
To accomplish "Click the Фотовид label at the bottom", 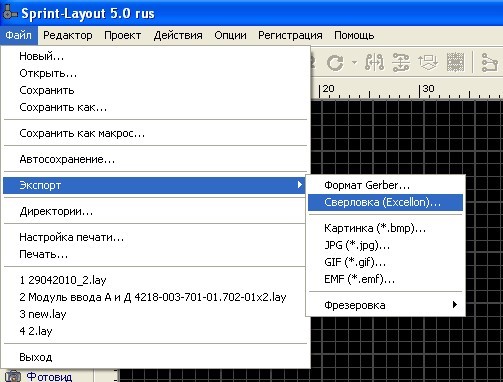I will (49, 377).
